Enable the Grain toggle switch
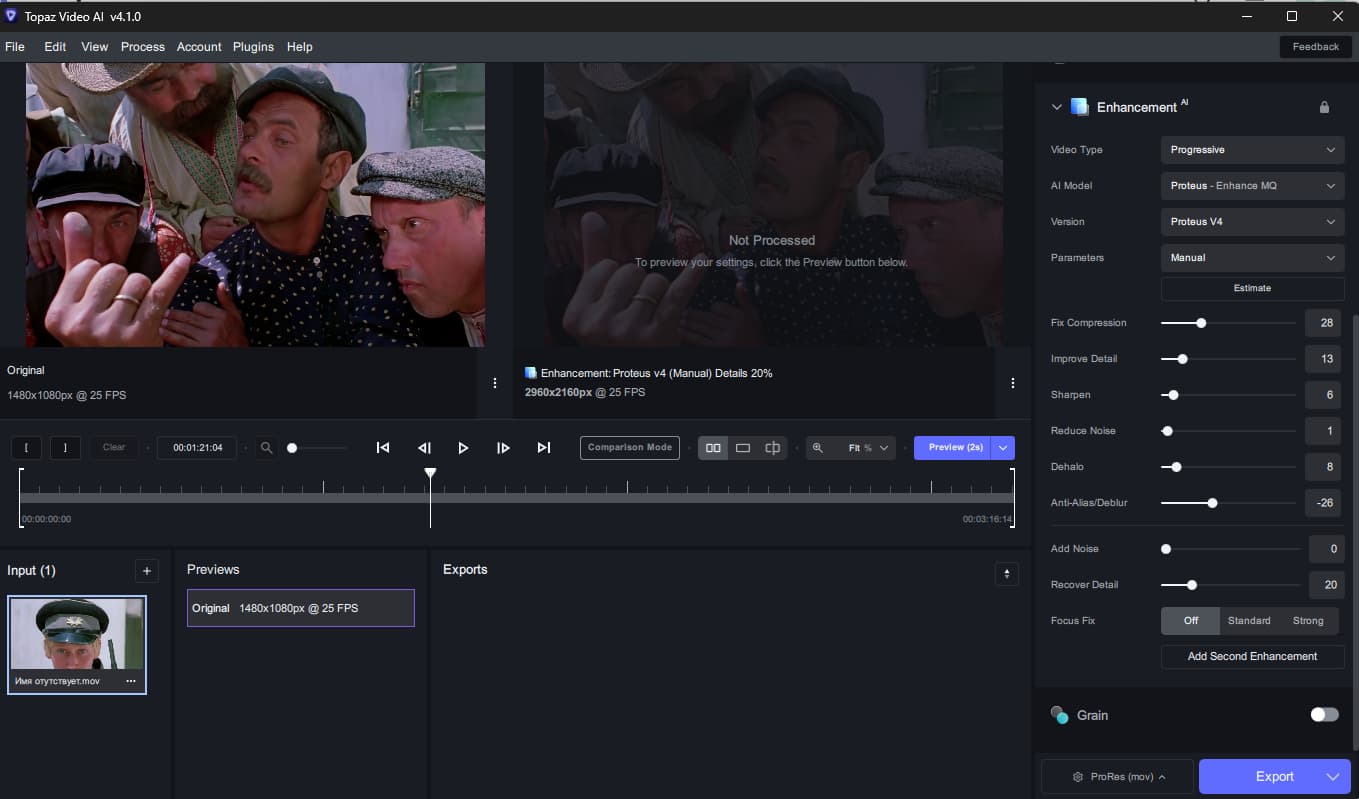This screenshot has width=1359, height=799. (1324, 715)
